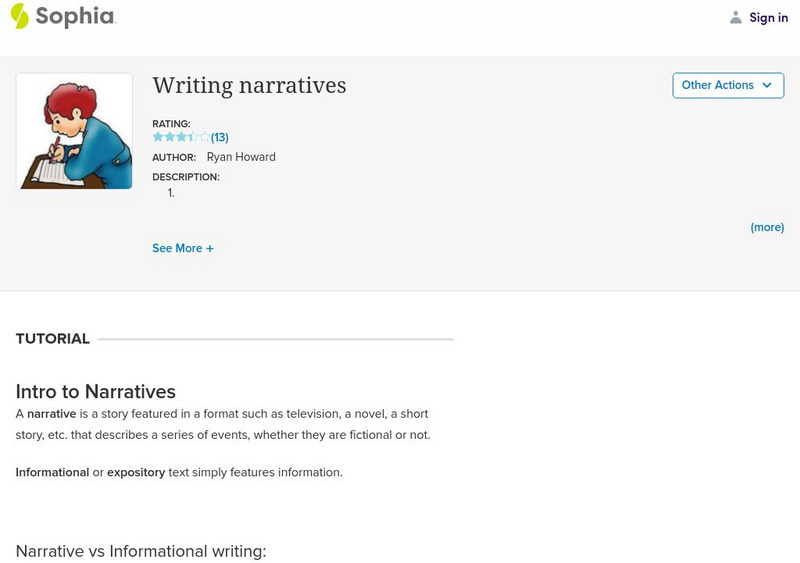The width and height of the screenshot is (800, 563).
Task: Open the child writing thumbnail image
Action: pos(74,131)
